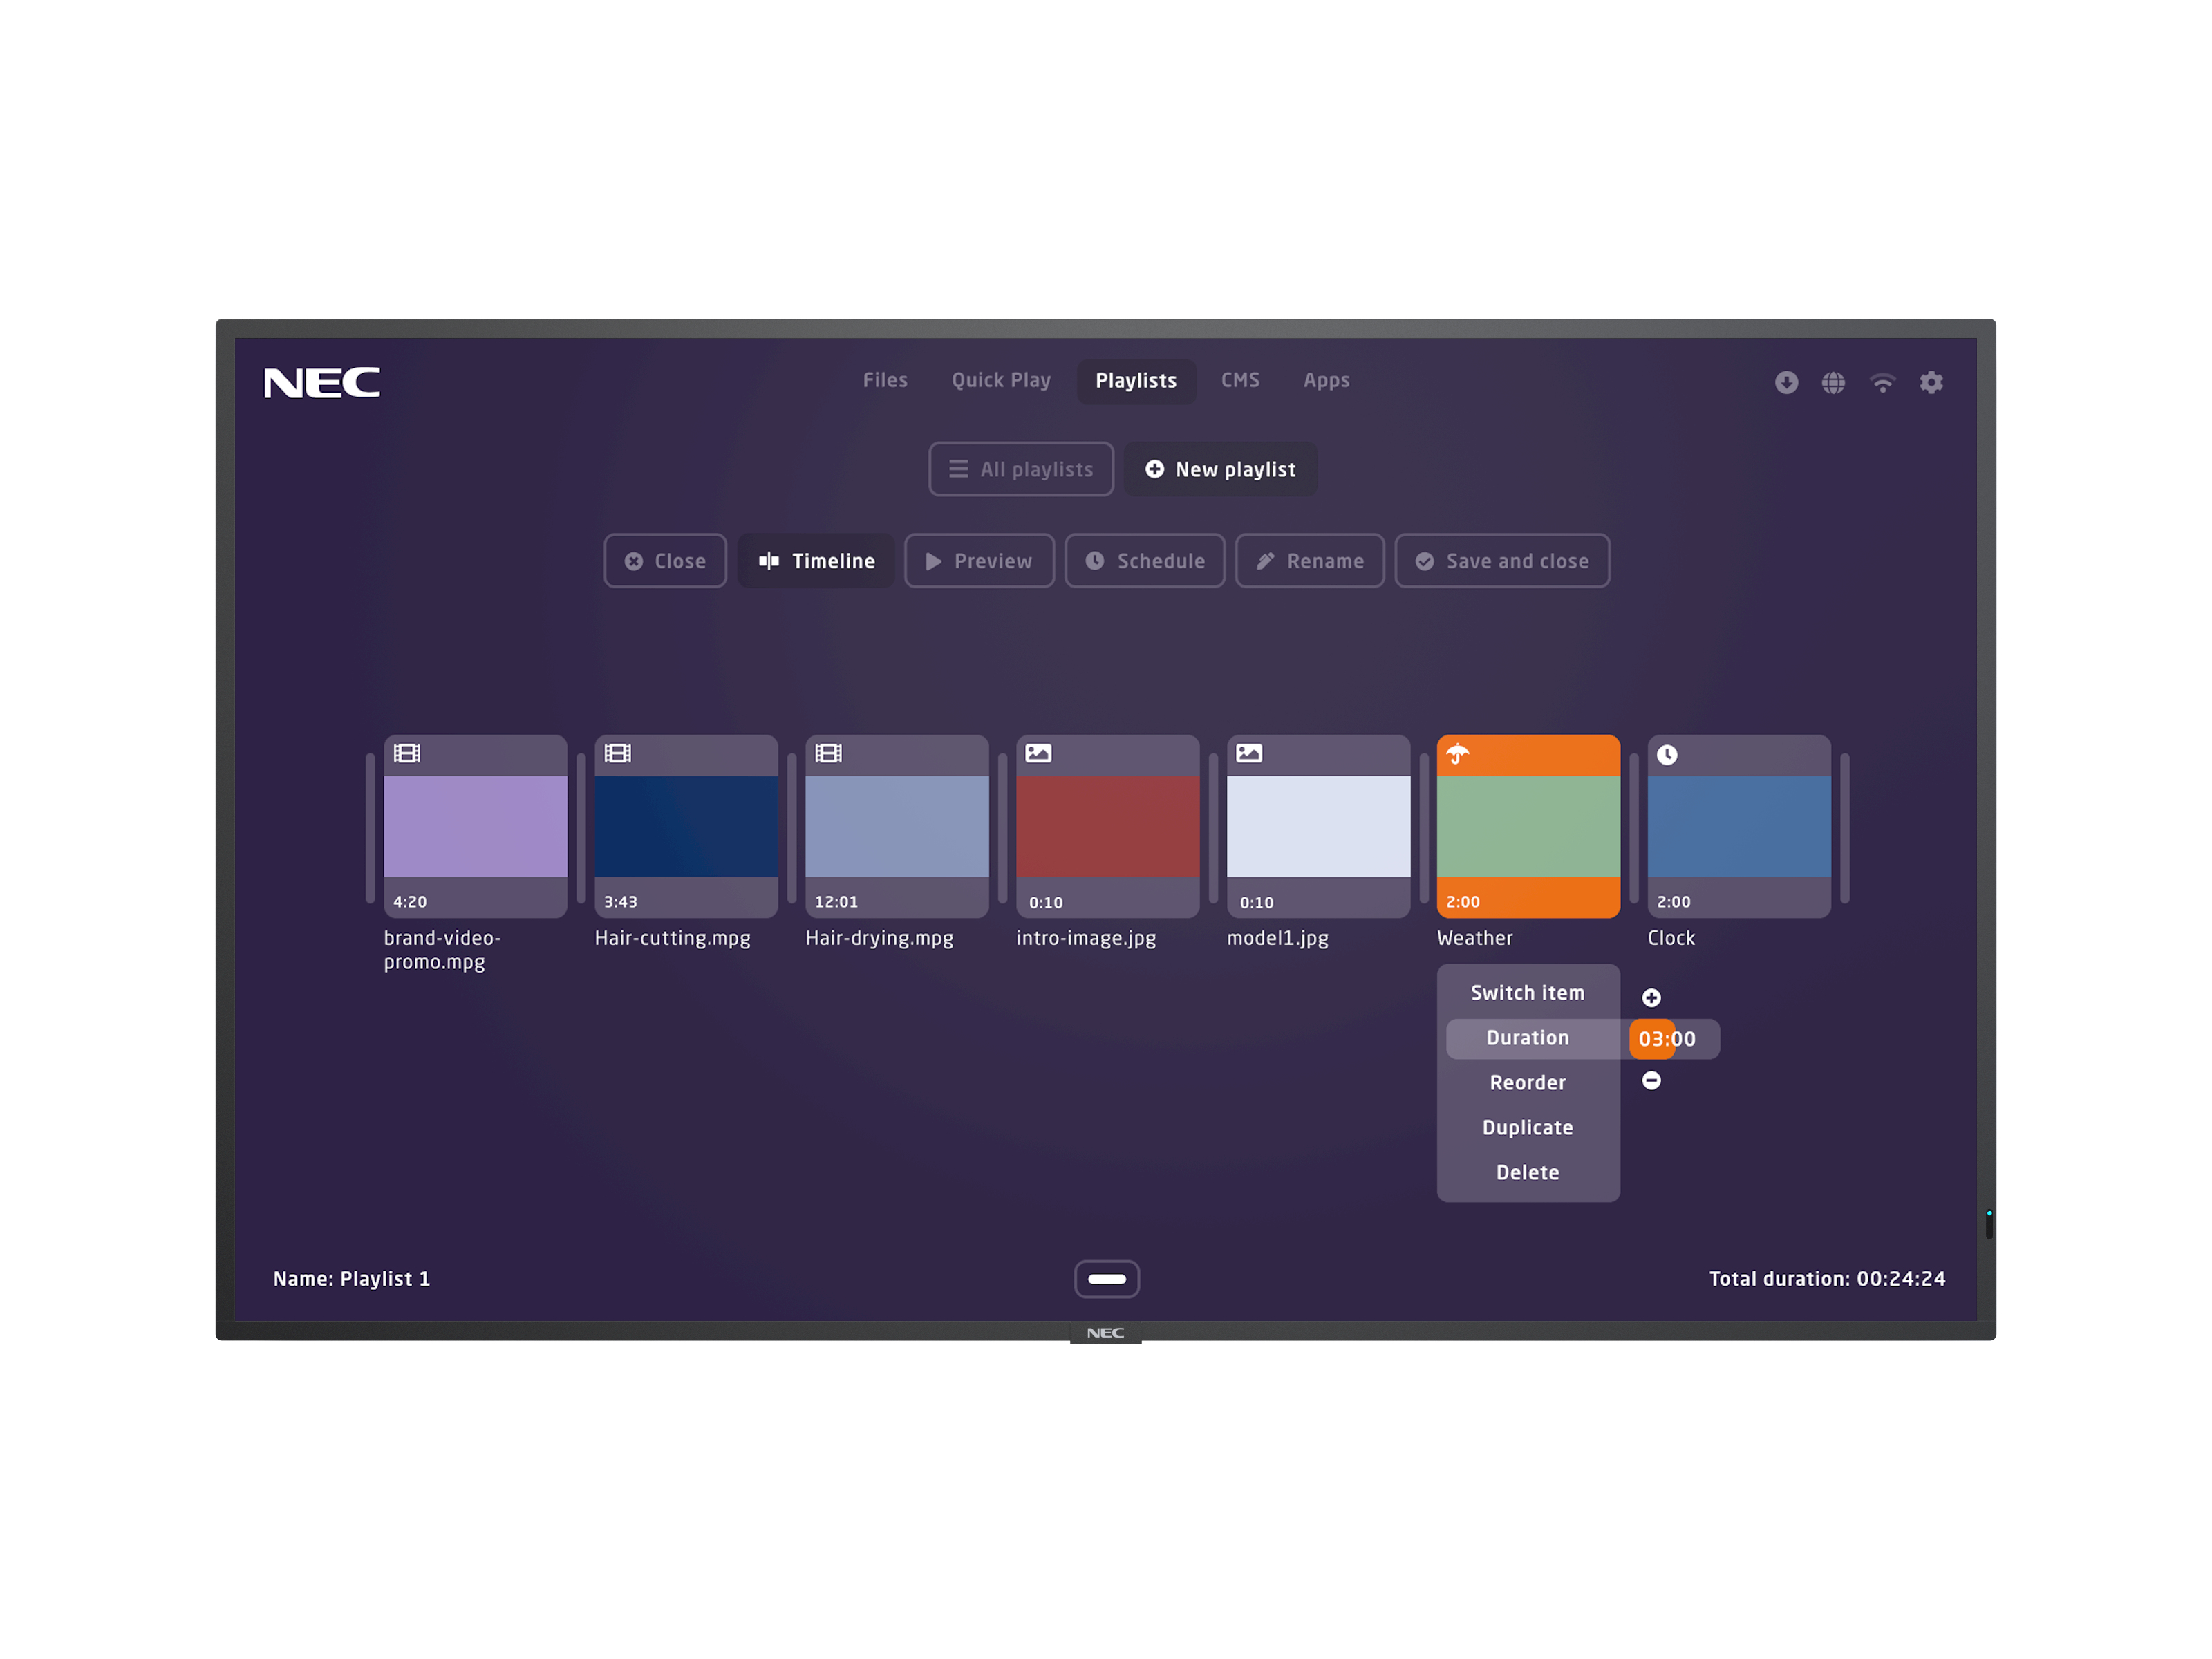Image resolution: width=2212 pixels, height=1659 pixels.
Task: Click Duplicate in the context menu
Action: coord(1529,1126)
